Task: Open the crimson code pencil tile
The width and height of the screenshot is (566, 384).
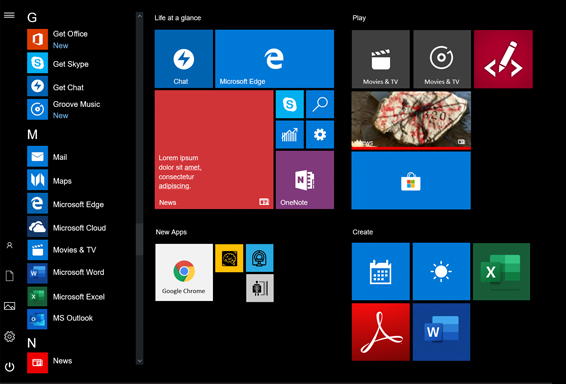Action: point(503,59)
